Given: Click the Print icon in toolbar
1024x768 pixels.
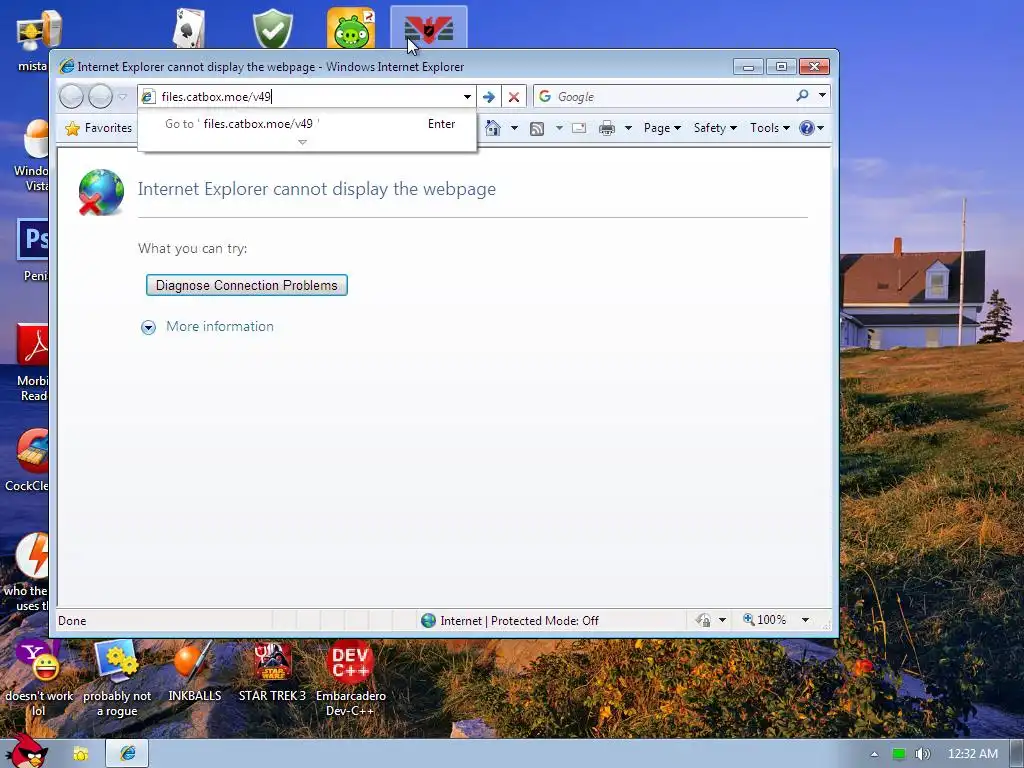Looking at the screenshot, I should (x=607, y=128).
